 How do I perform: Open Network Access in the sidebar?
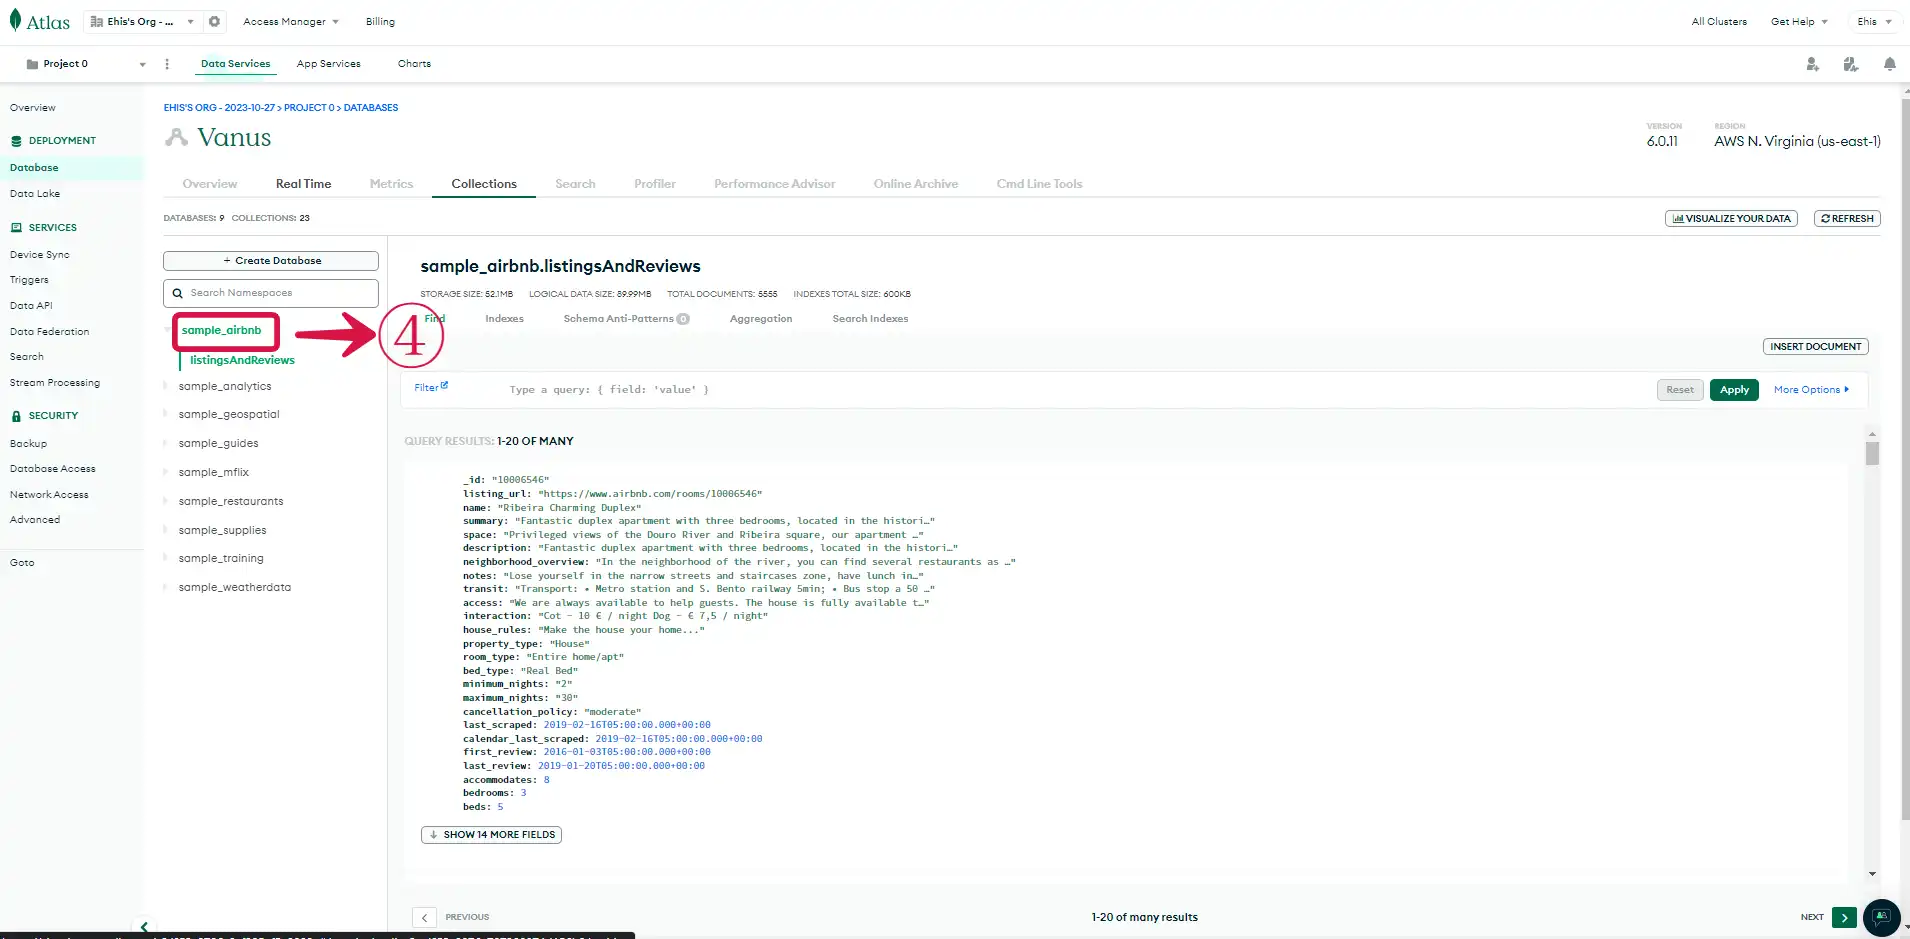pos(49,495)
